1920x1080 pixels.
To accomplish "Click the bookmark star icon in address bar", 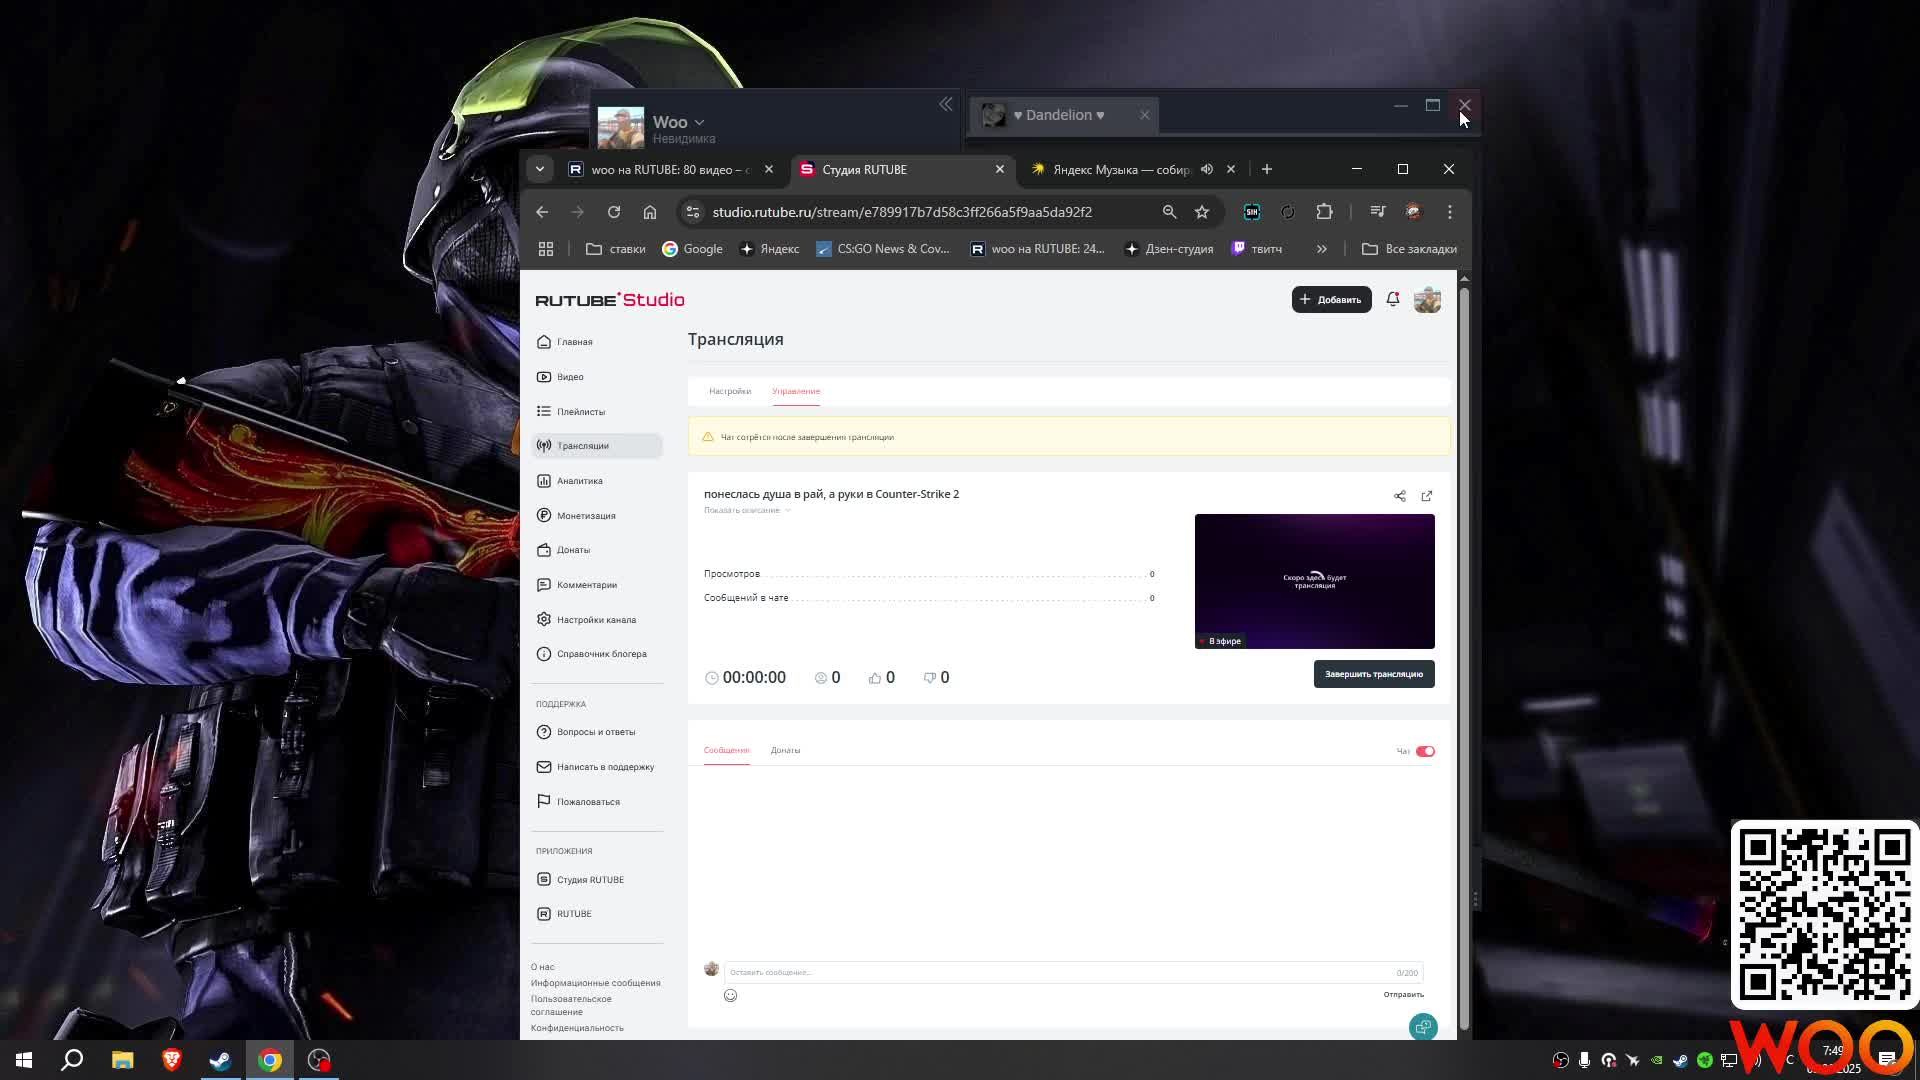I will pyautogui.click(x=1202, y=212).
